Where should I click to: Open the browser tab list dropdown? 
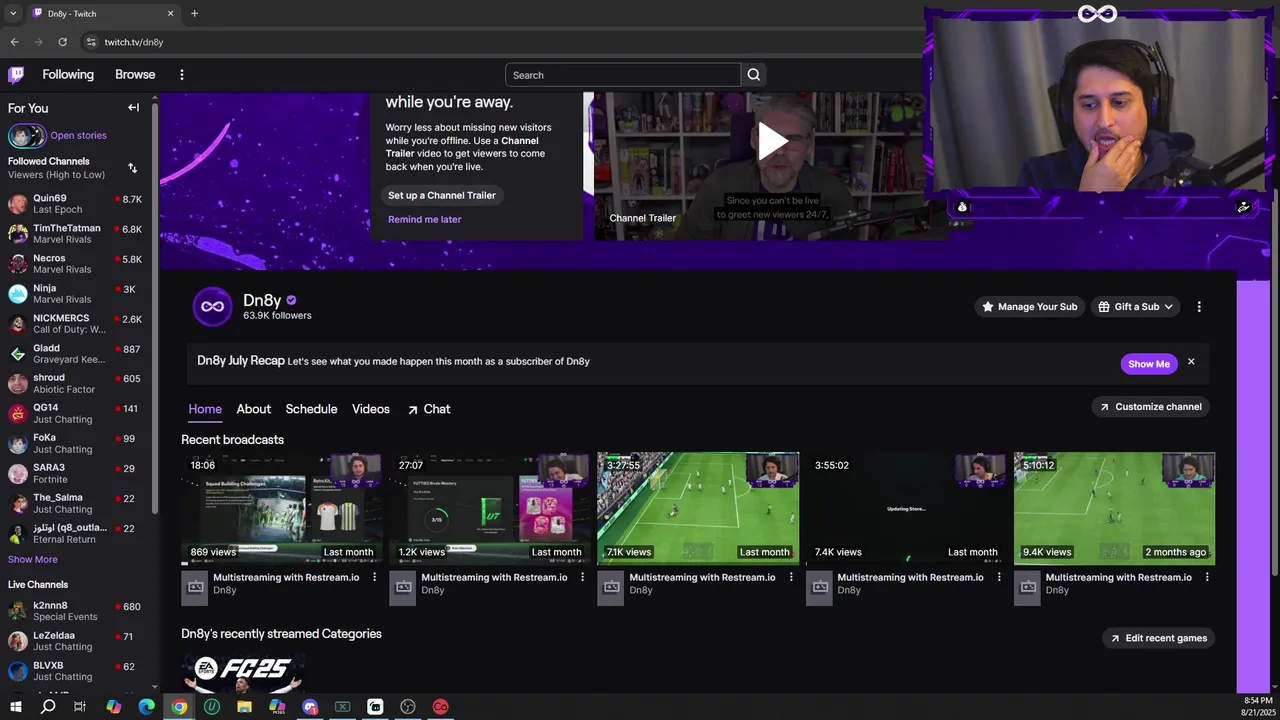tap(13, 13)
